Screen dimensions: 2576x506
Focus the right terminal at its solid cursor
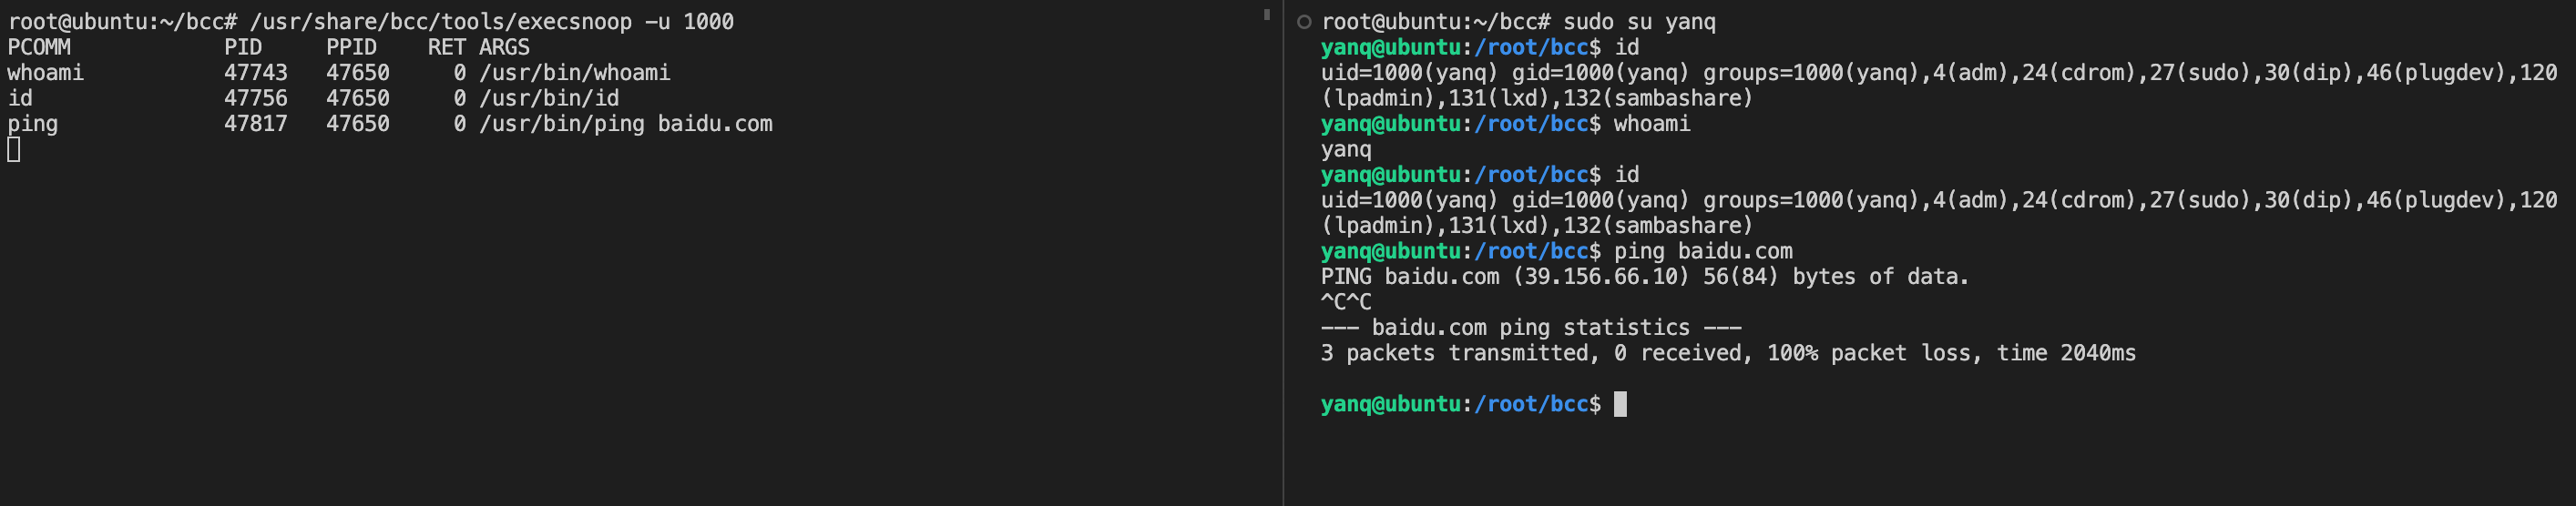pyautogui.click(x=1620, y=404)
